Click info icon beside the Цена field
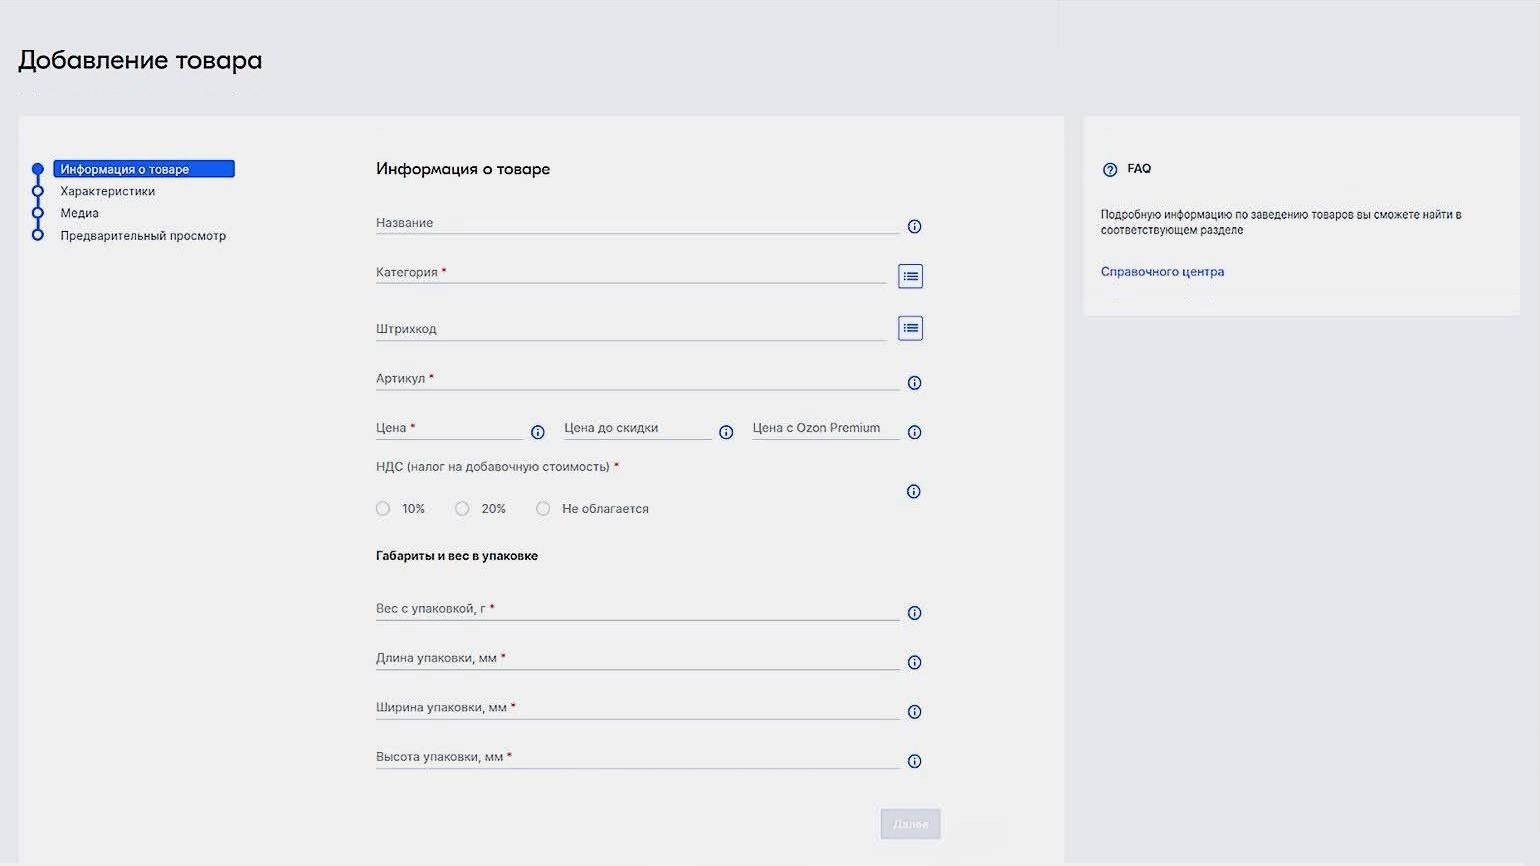 (x=538, y=433)
